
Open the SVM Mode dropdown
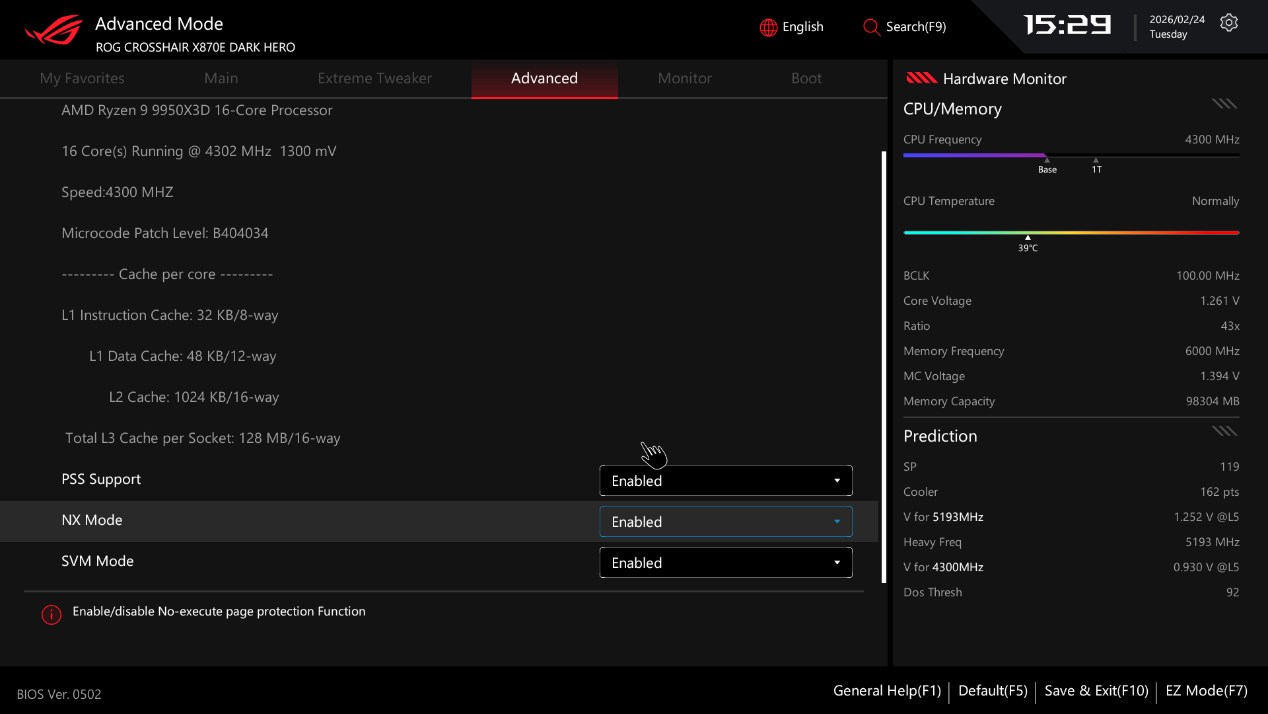point(725,563)
